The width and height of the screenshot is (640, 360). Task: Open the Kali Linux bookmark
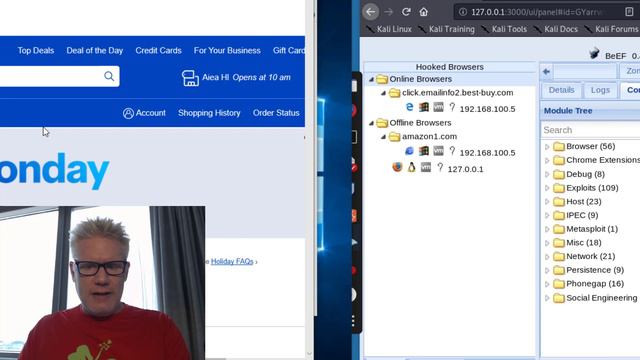click(389, 29)
